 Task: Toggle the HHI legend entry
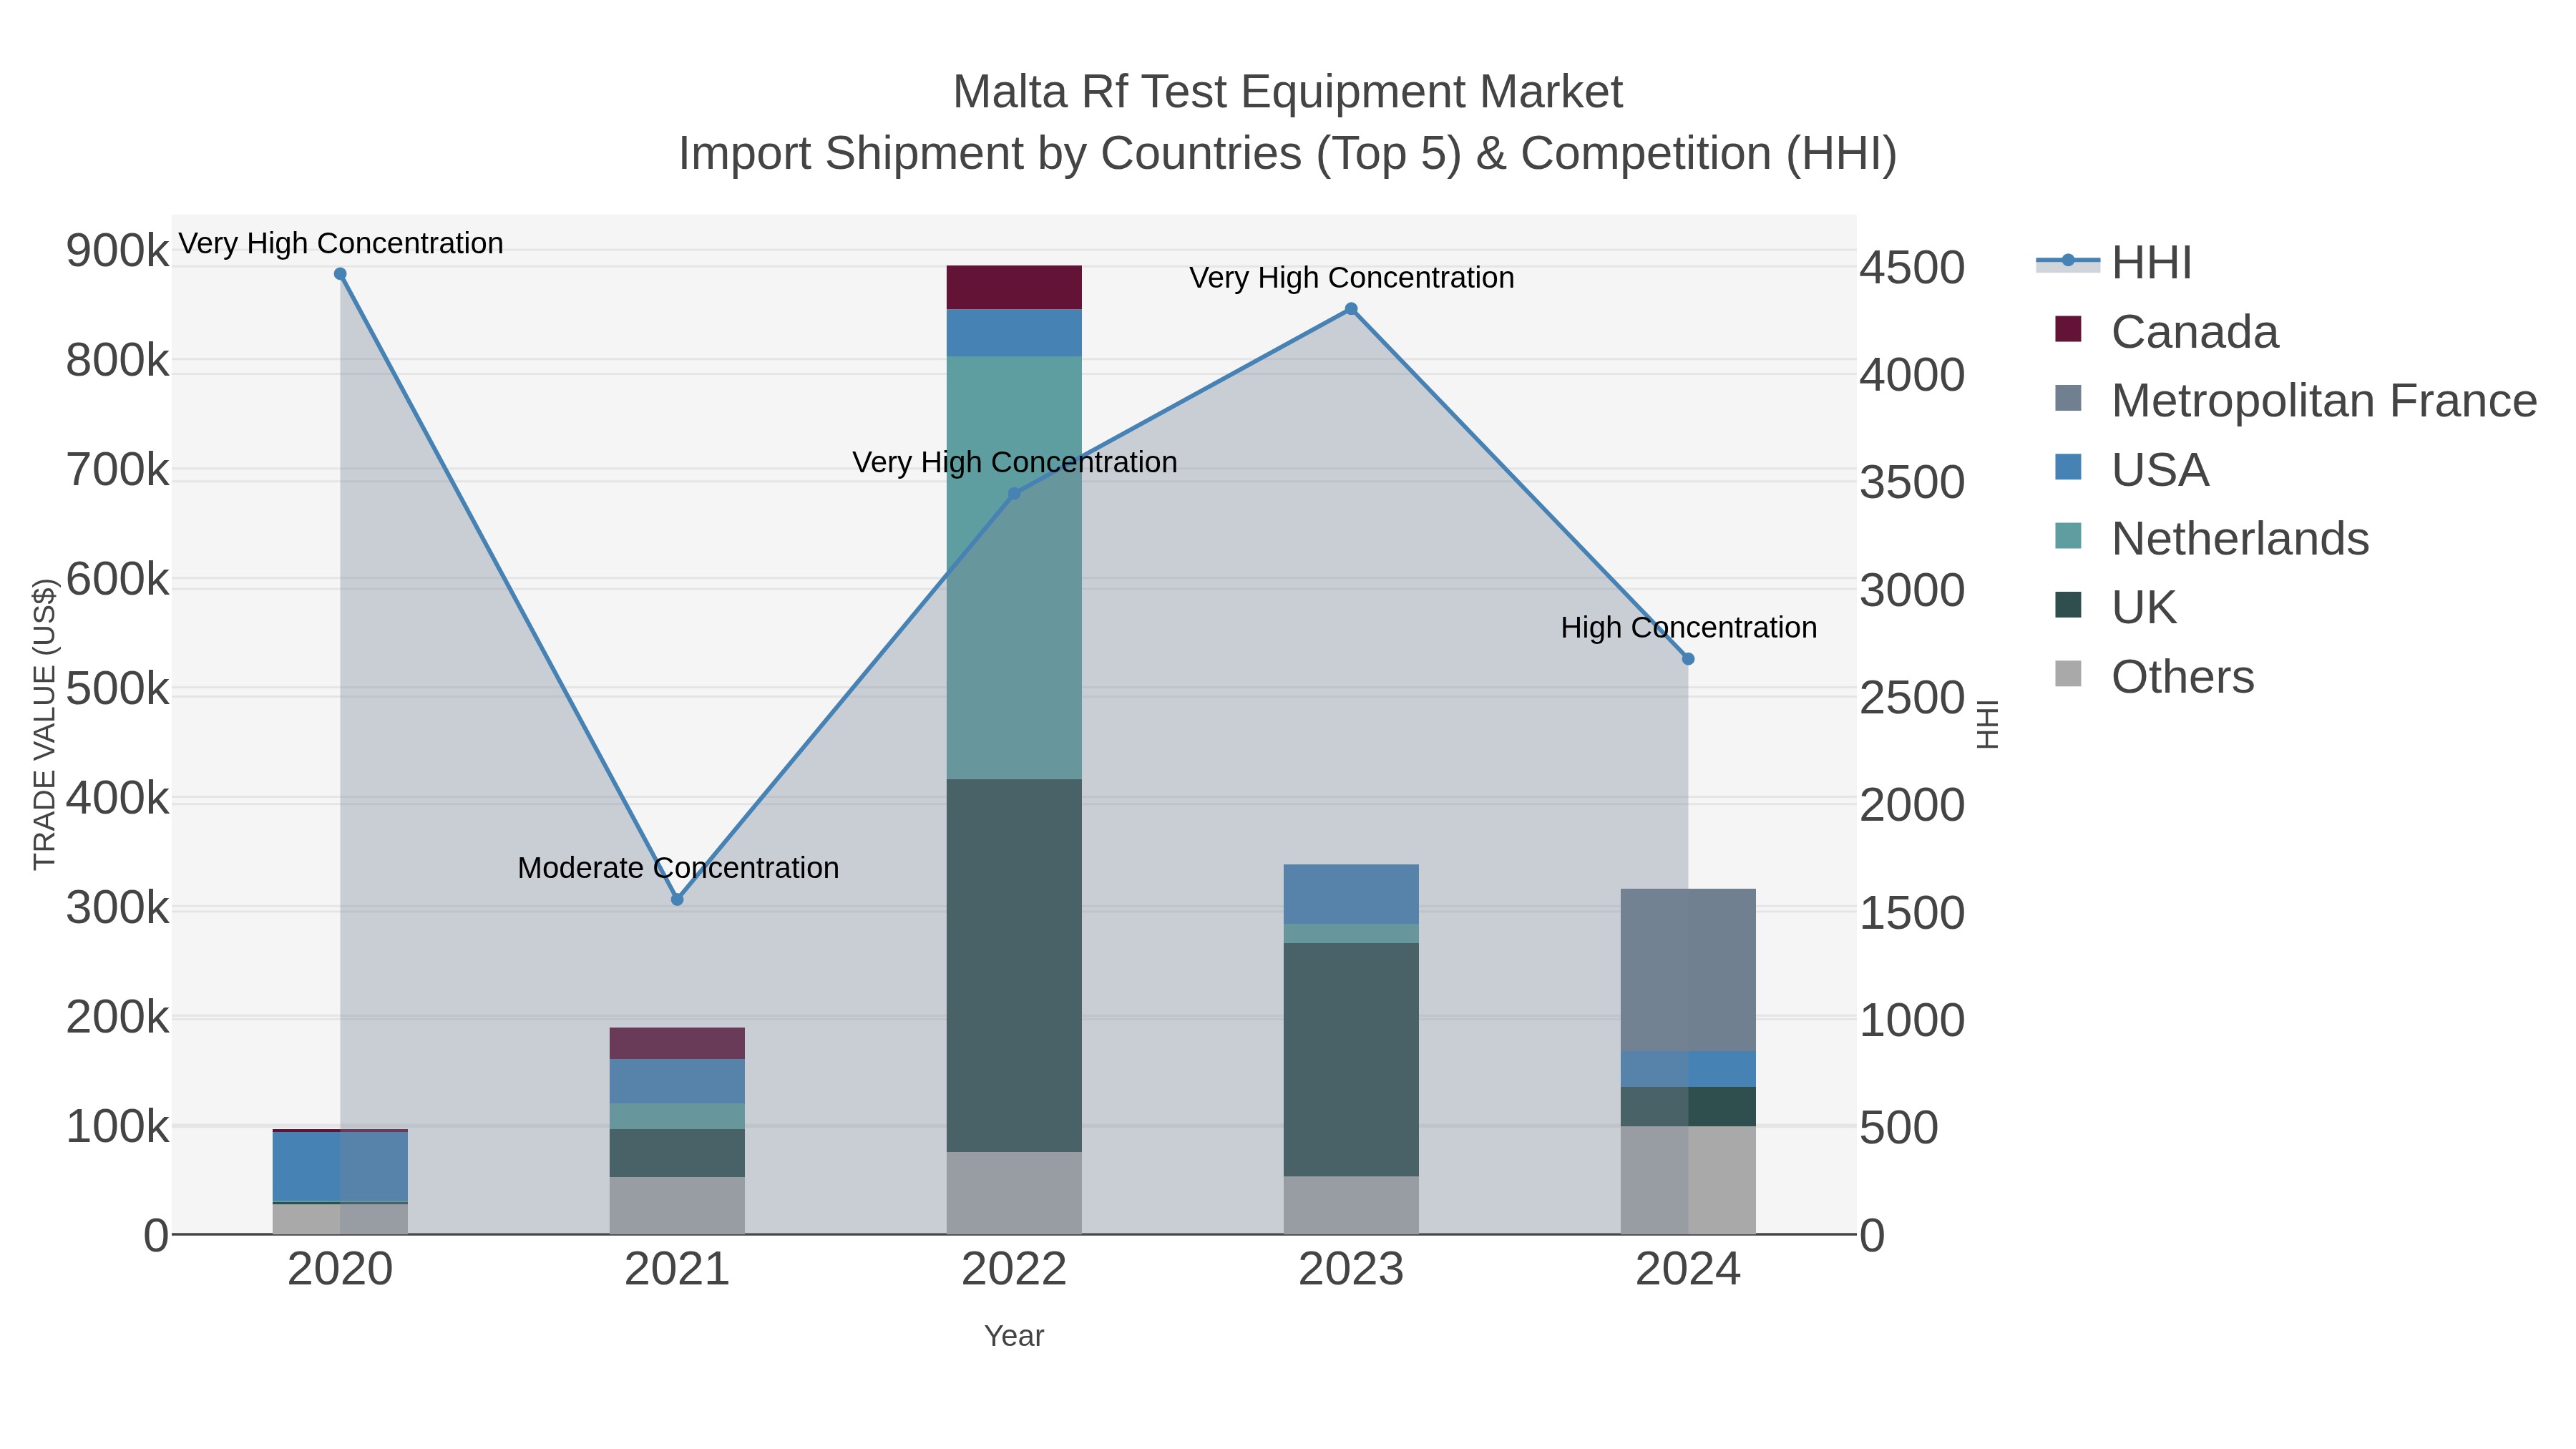pyautogui.click(x=2114, y=263)
